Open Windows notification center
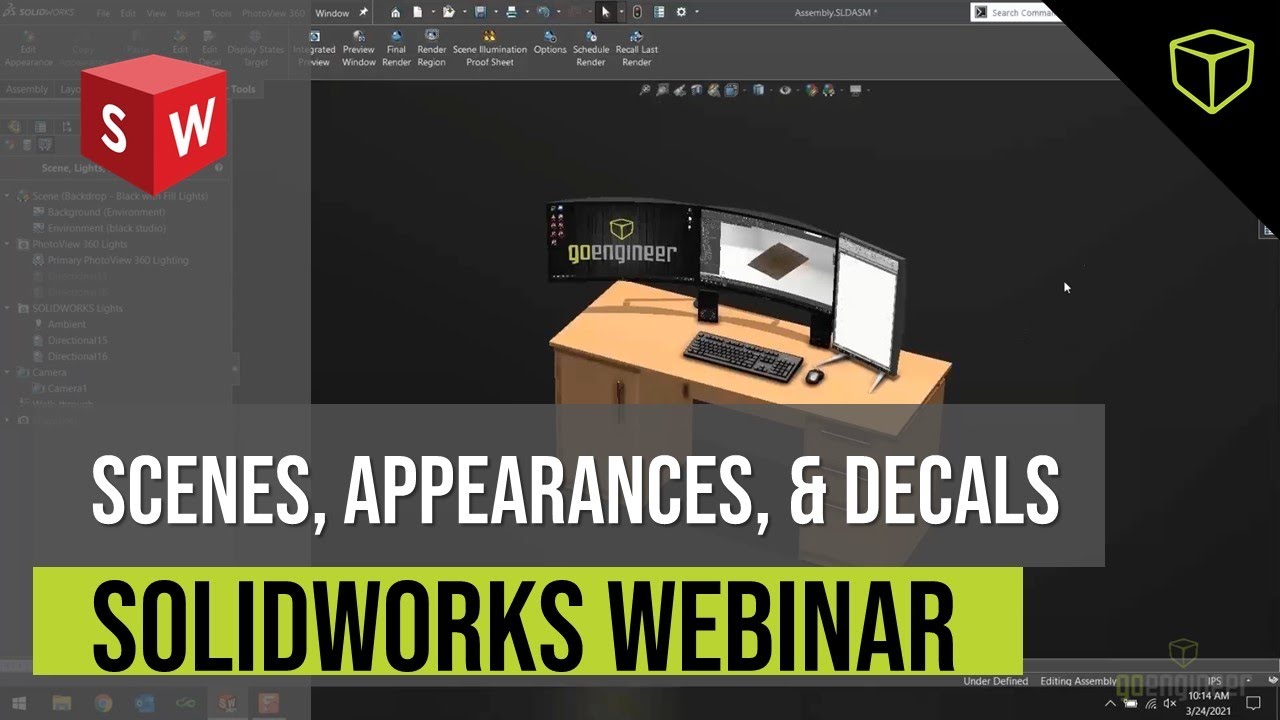The height and width of the screenshot is (720, 1280). pos(1254,703)
